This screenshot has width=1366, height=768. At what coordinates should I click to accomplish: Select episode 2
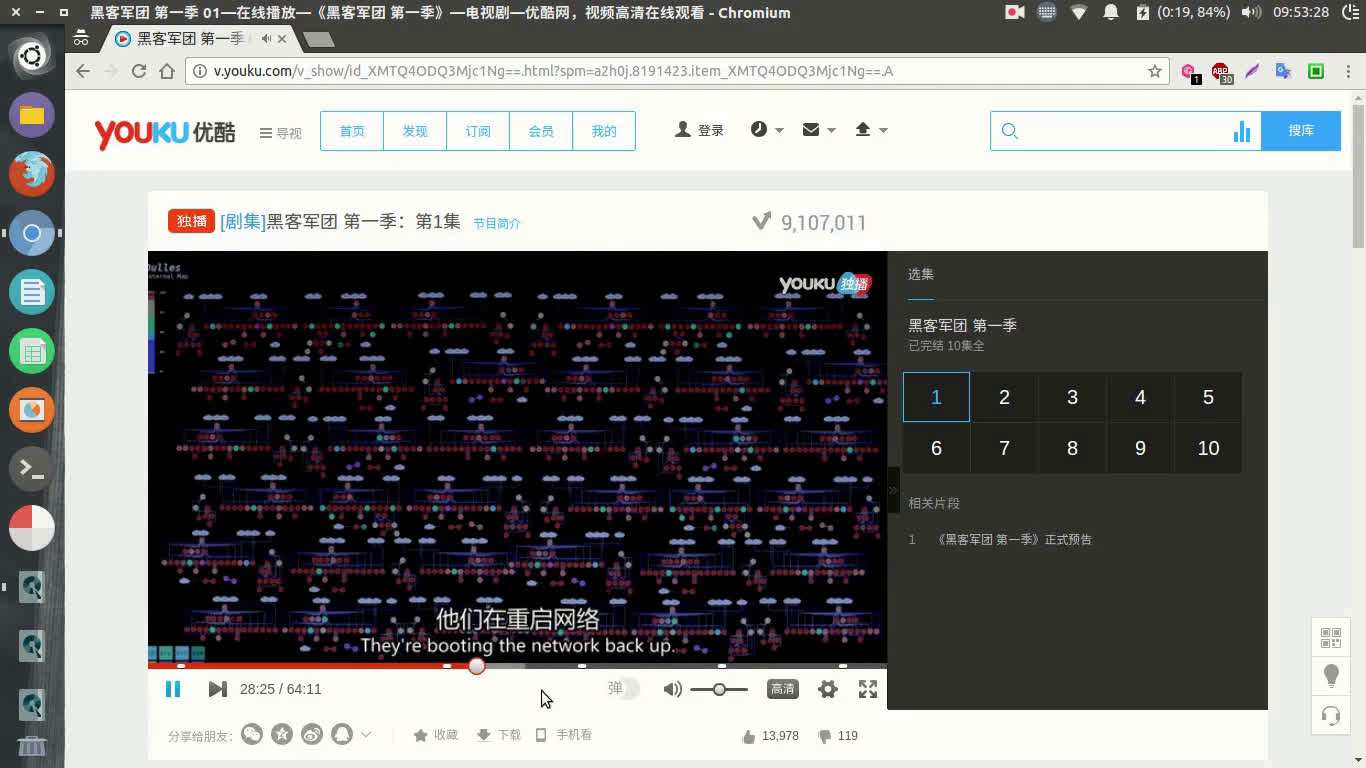point(1004,397)
